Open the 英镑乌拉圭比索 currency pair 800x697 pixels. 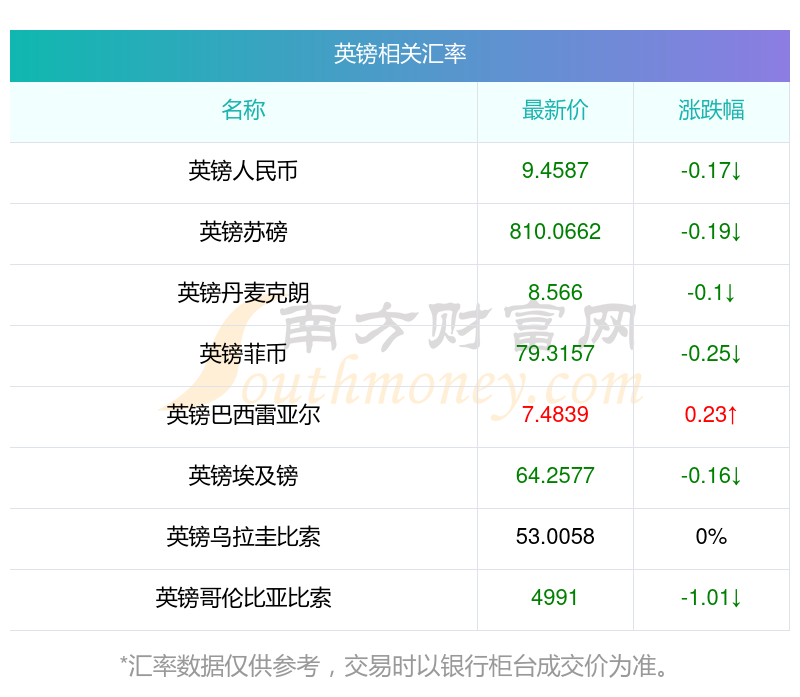[x=243, y=537]
